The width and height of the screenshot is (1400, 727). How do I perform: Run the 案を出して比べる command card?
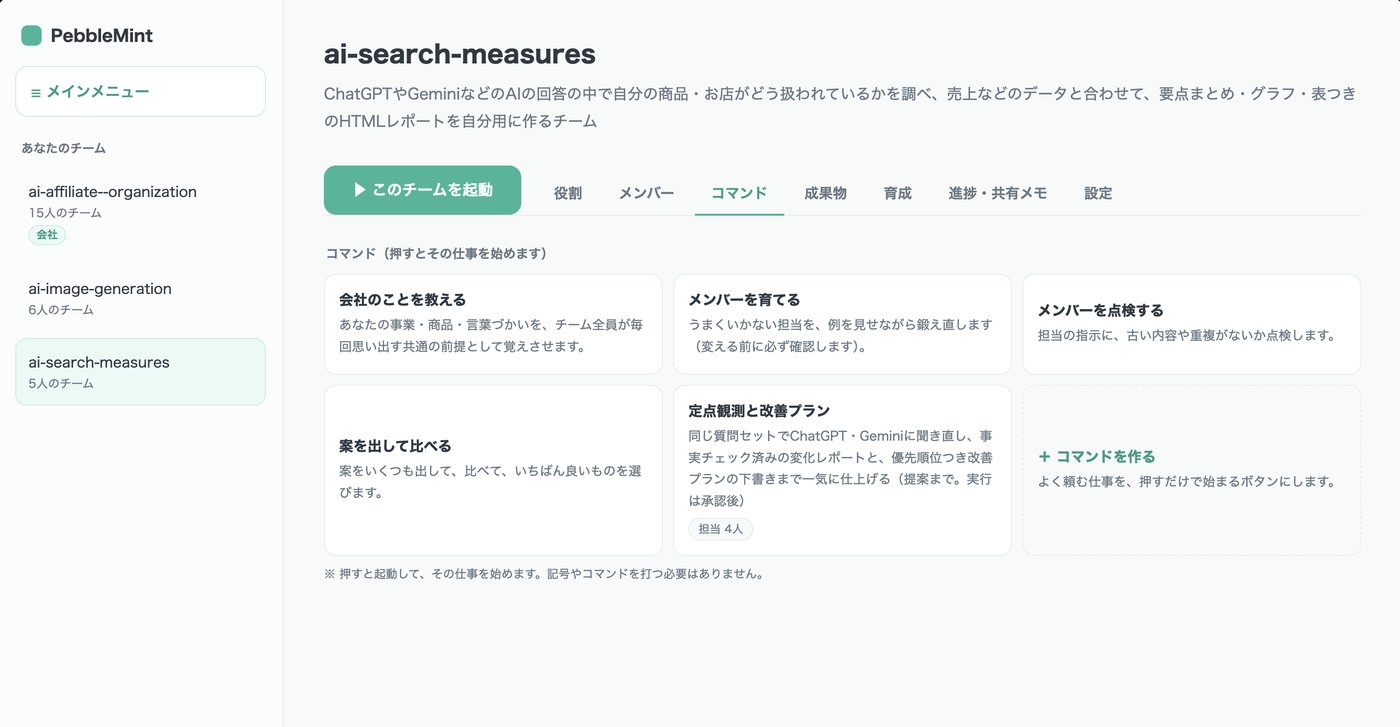click(493, 470)
